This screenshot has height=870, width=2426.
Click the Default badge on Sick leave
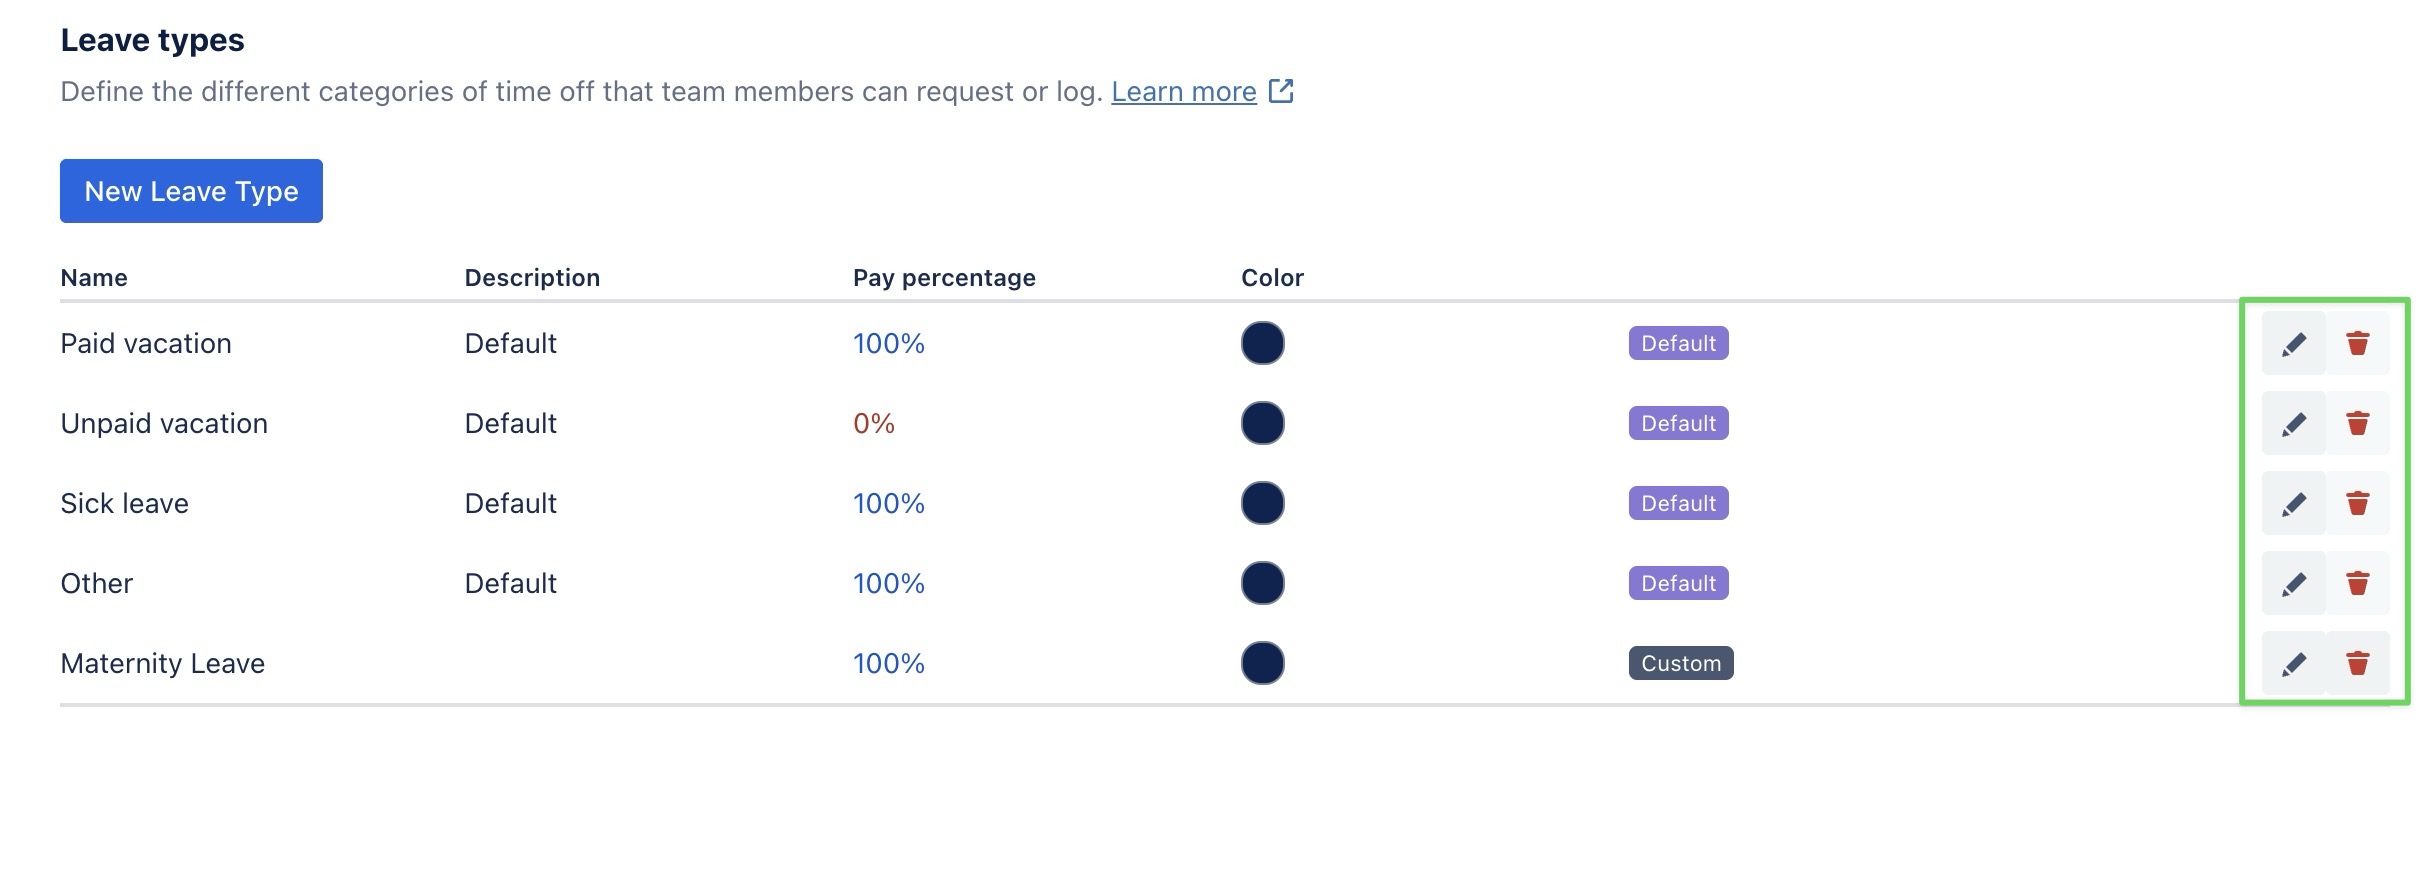point(1678,503)
